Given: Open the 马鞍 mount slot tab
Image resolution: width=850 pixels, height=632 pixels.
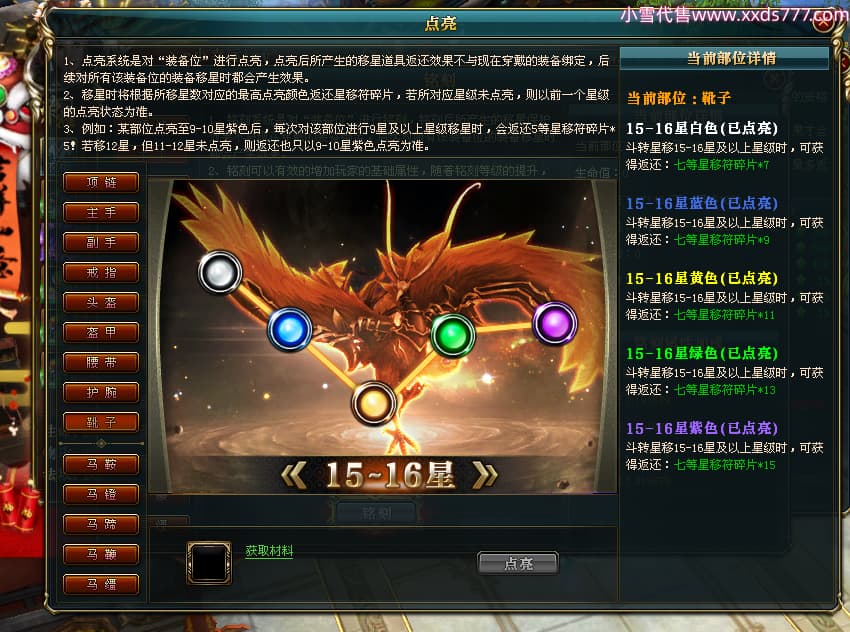Looking at the screenshot, I should (x=101, y=465).
